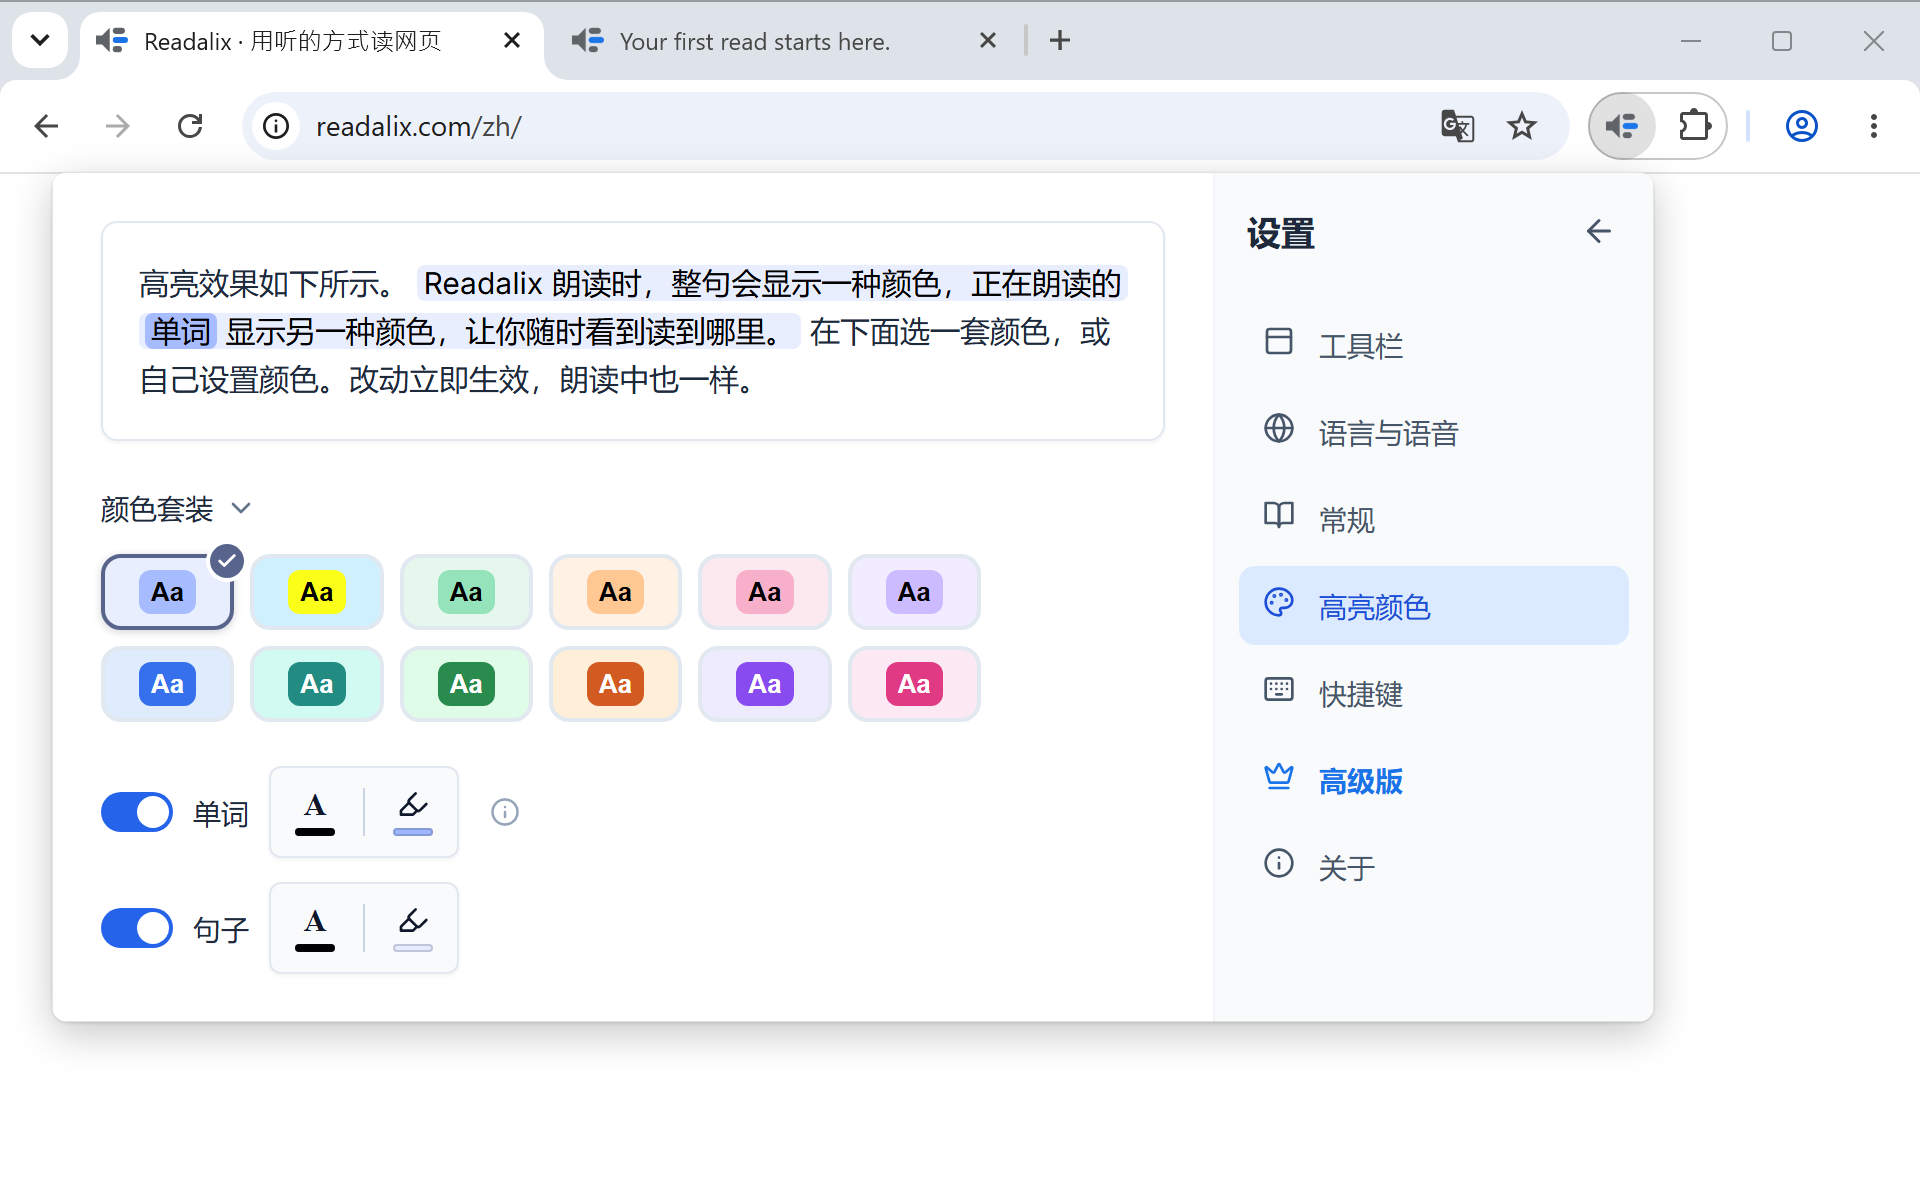Select the bold teal color set
This screenshot has height=1200, width=1920.
317,684
